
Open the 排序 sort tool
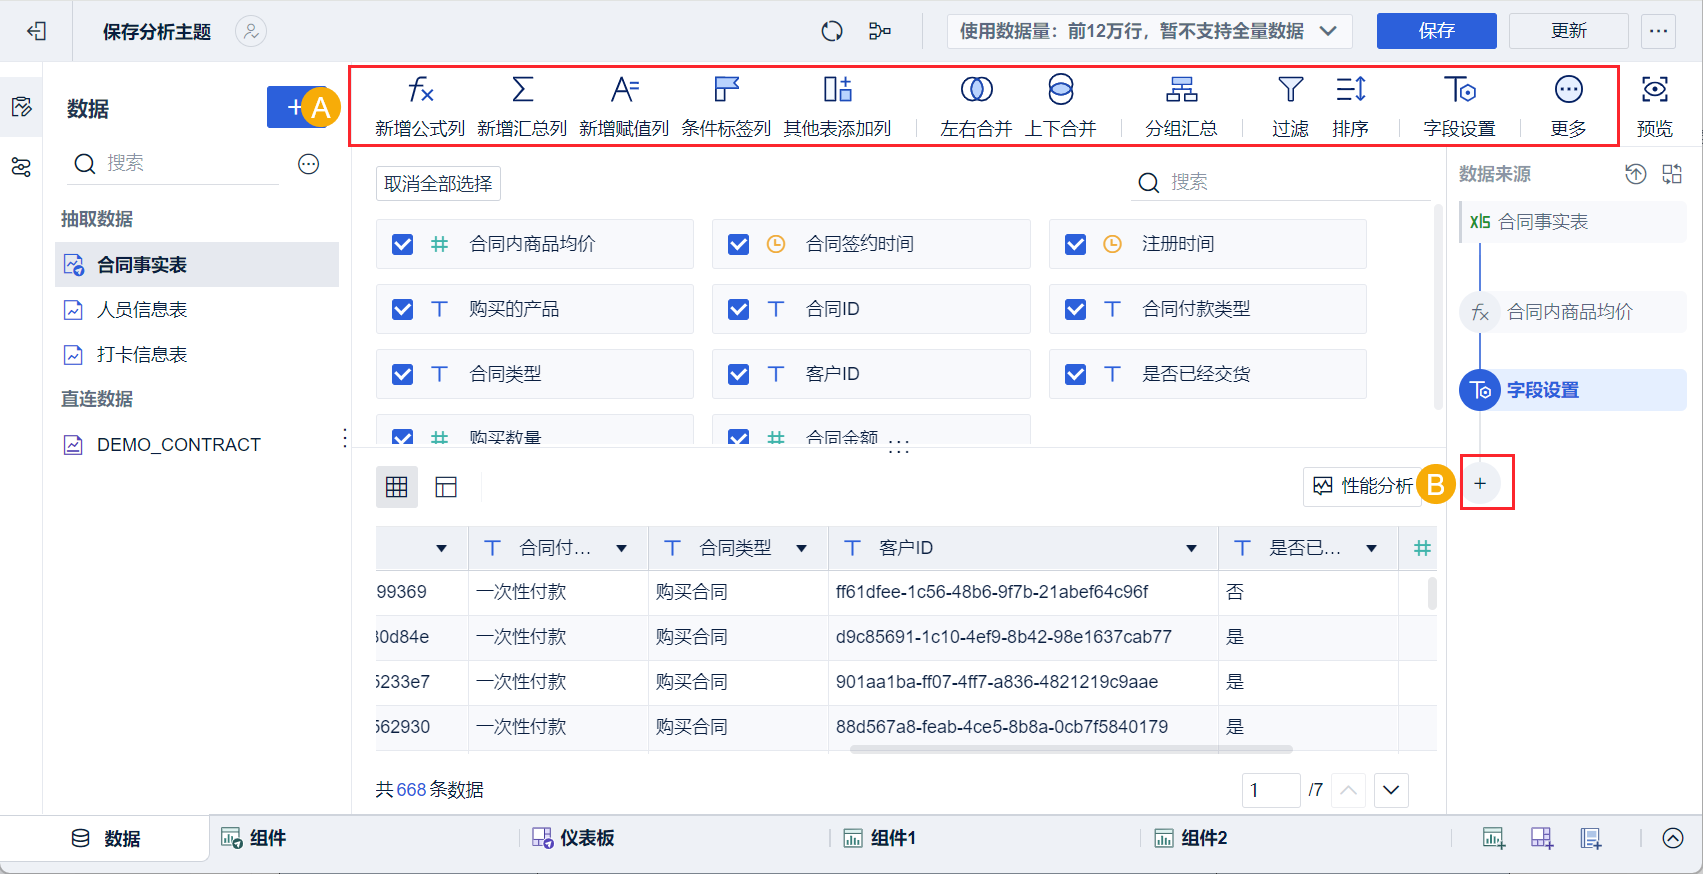pos(1351,106)
